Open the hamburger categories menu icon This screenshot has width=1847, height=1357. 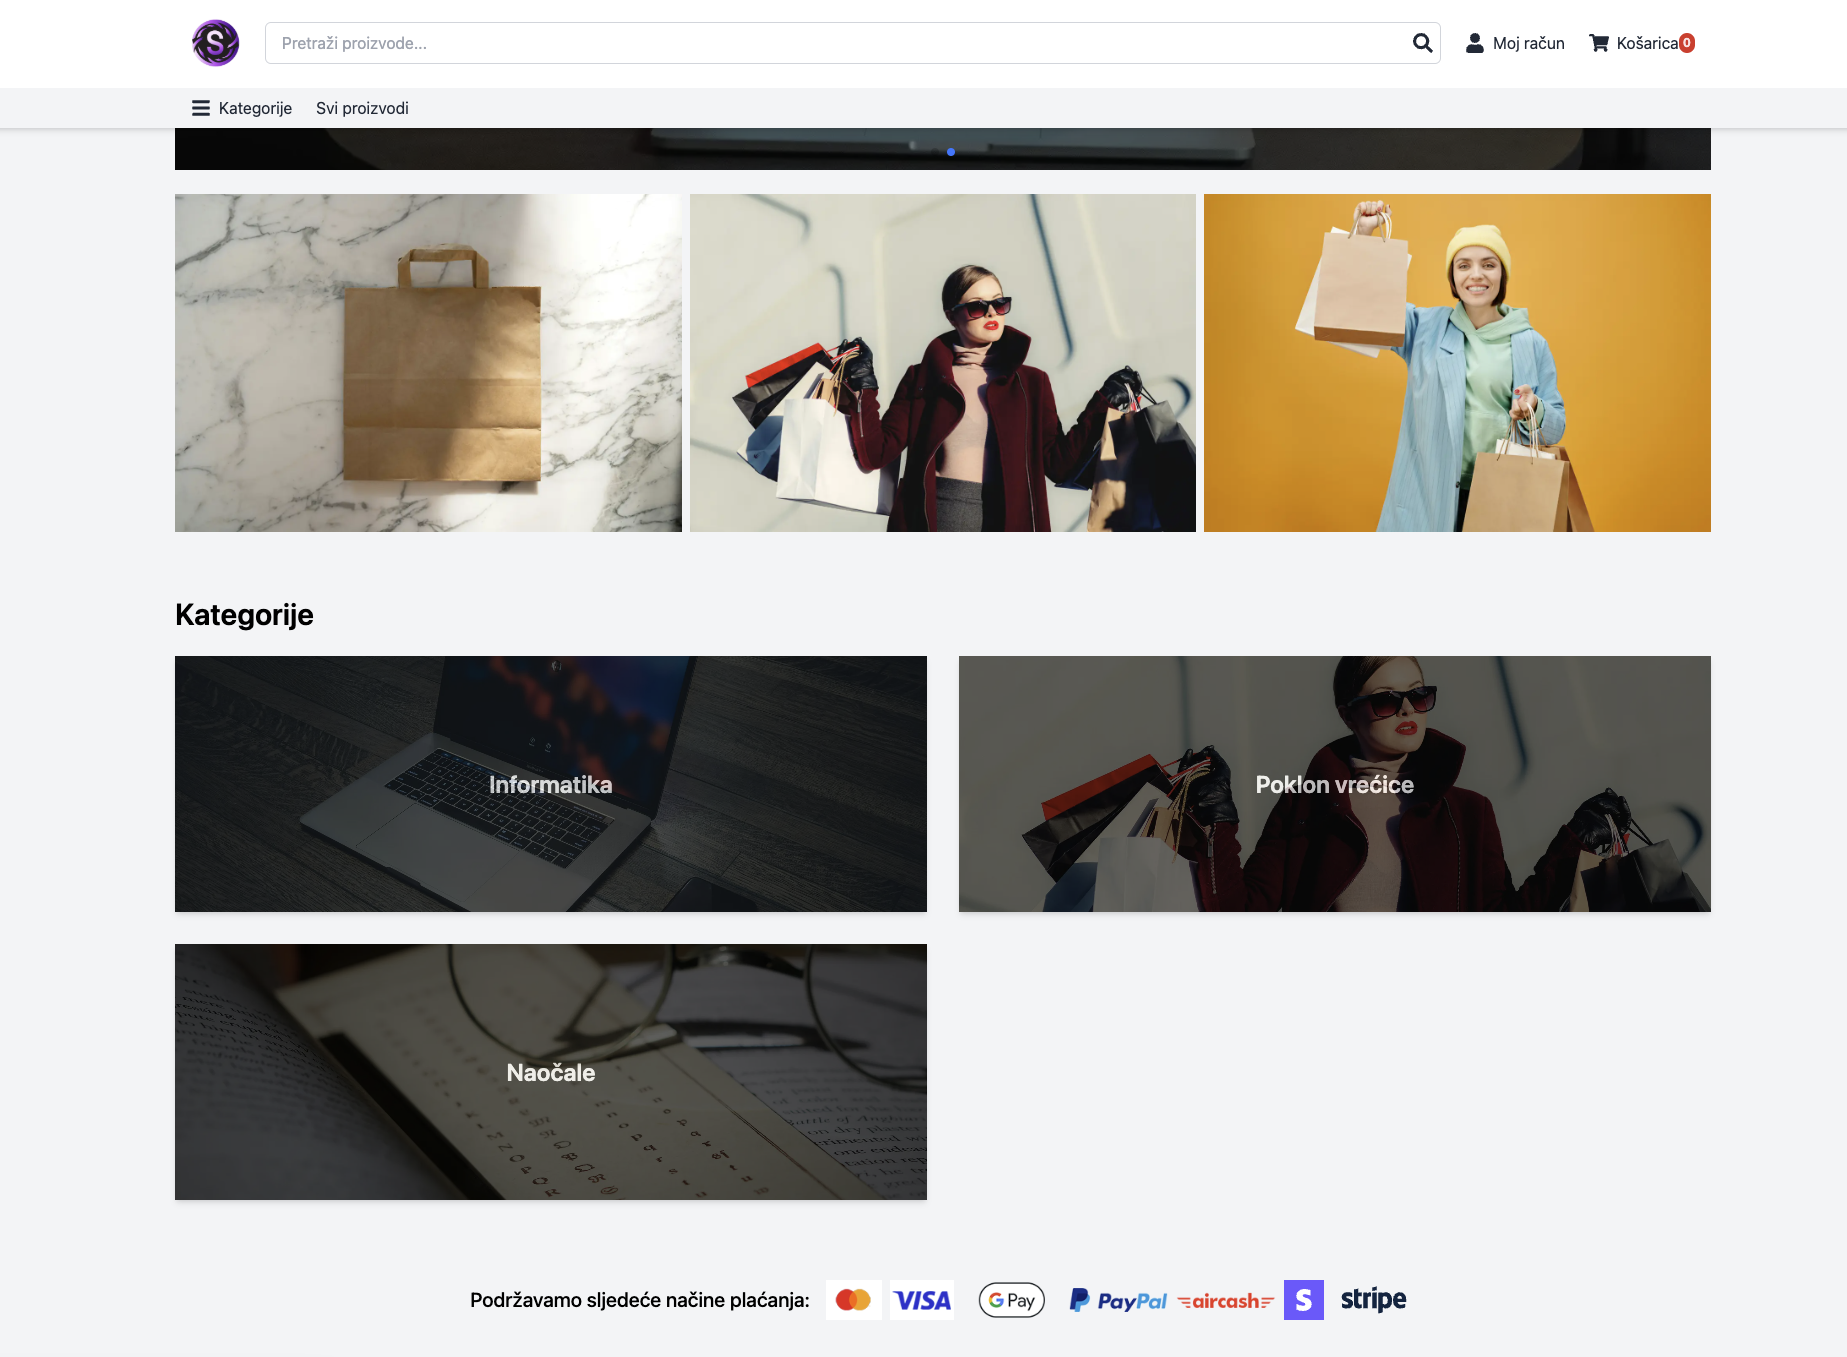[x=201, y=108]
